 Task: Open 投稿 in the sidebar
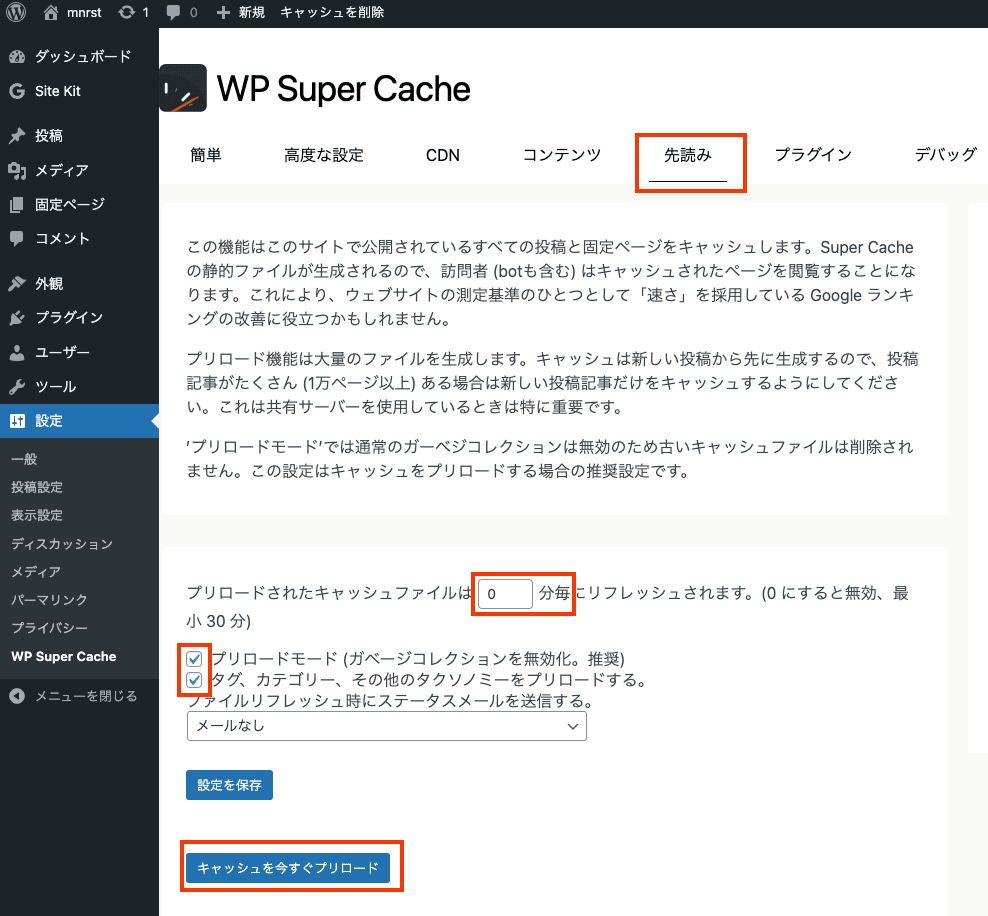[49, 135]
